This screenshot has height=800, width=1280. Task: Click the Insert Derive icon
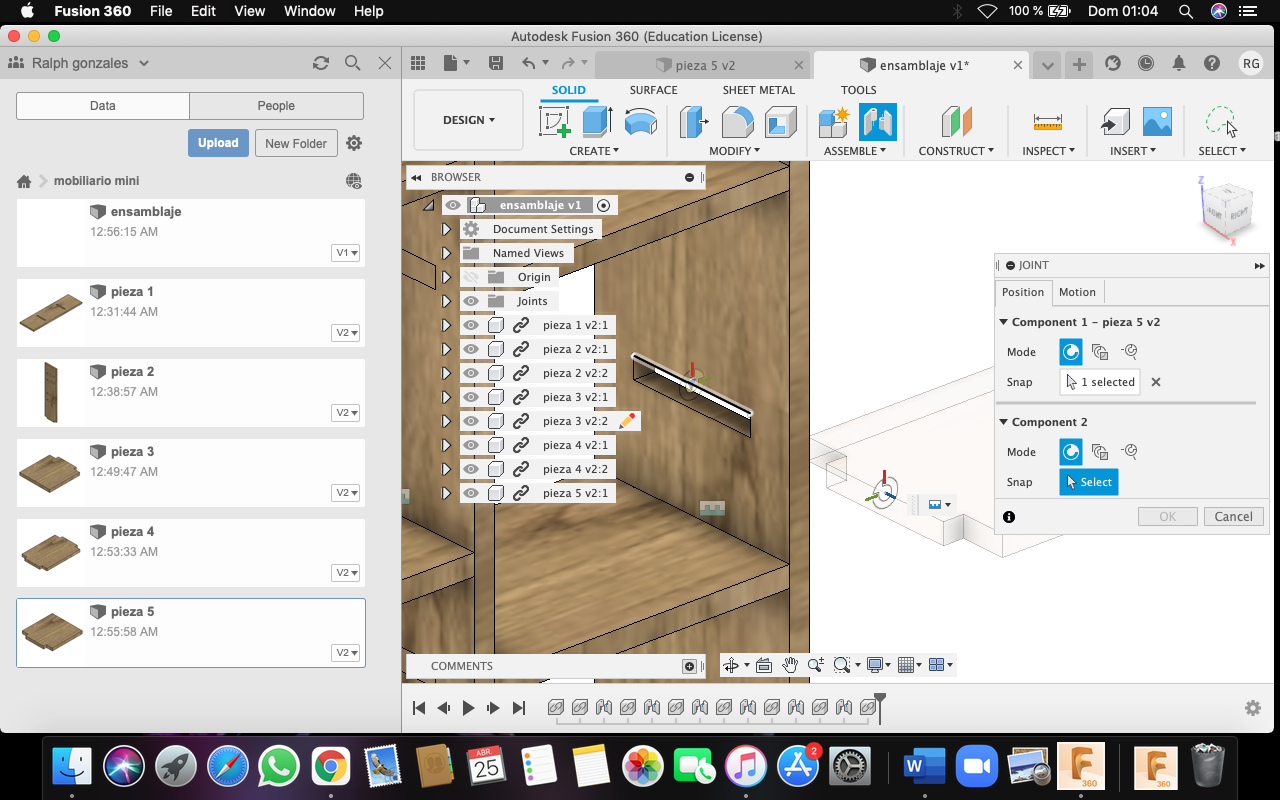click(x=1114, y=122)
